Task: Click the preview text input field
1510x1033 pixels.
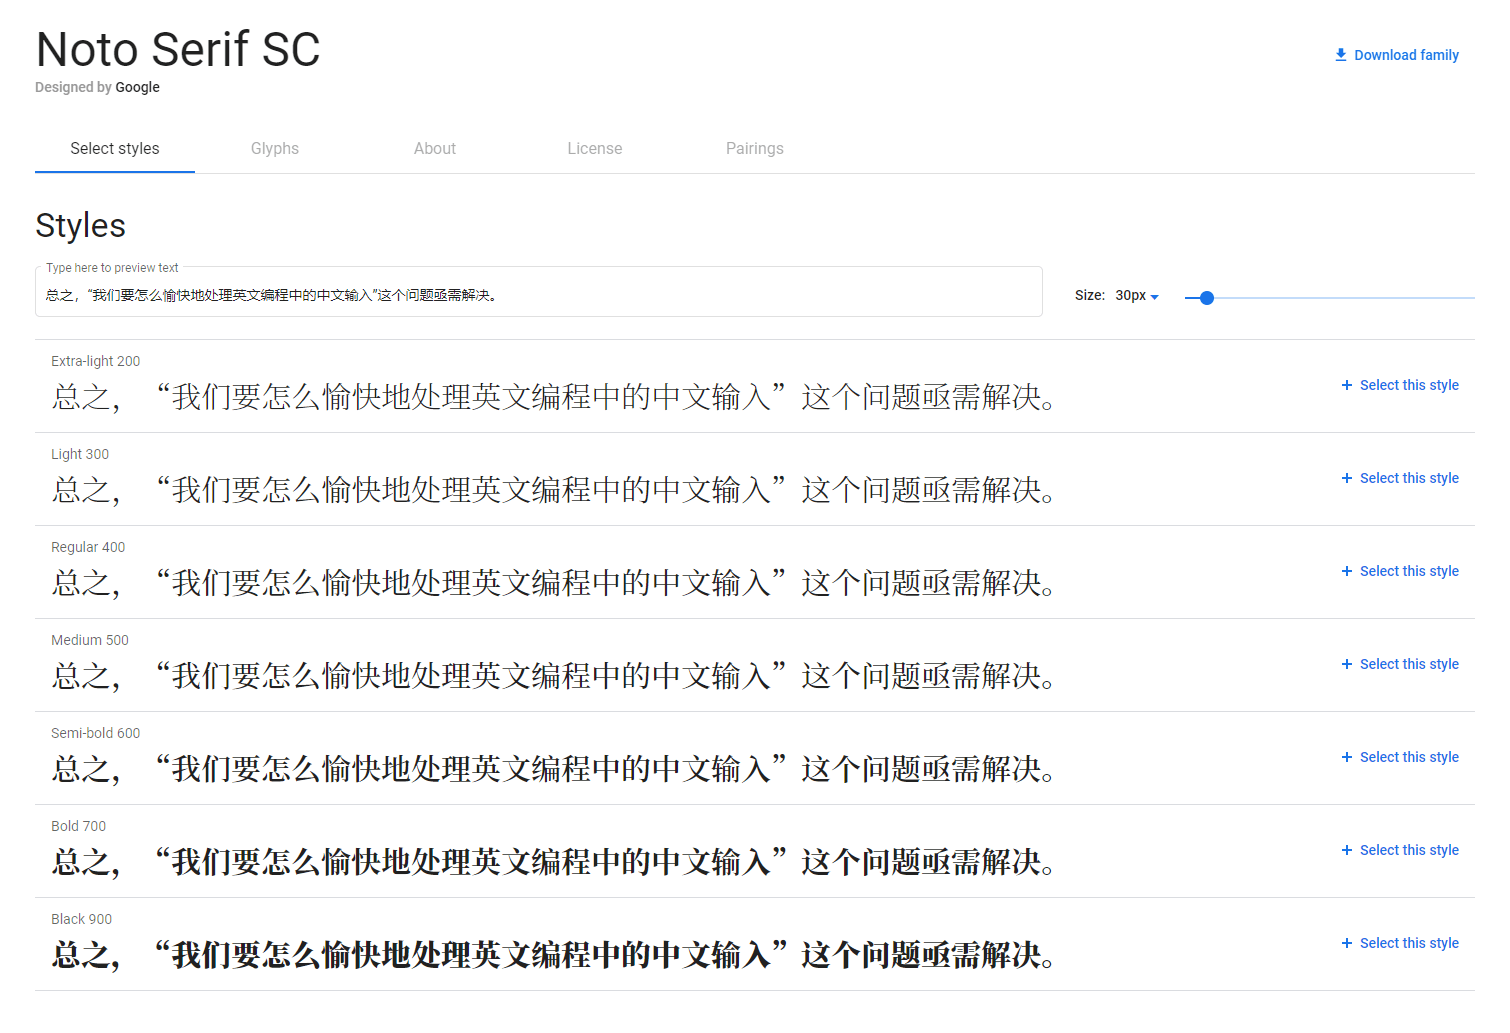Action: 539,292
